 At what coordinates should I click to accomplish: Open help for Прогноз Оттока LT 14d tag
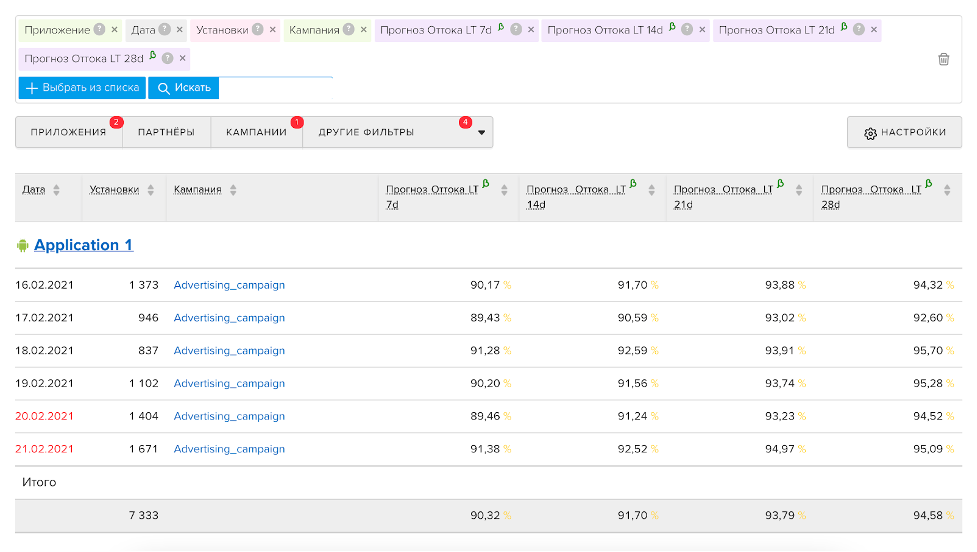pyautogui.click(x=687, y=29)
